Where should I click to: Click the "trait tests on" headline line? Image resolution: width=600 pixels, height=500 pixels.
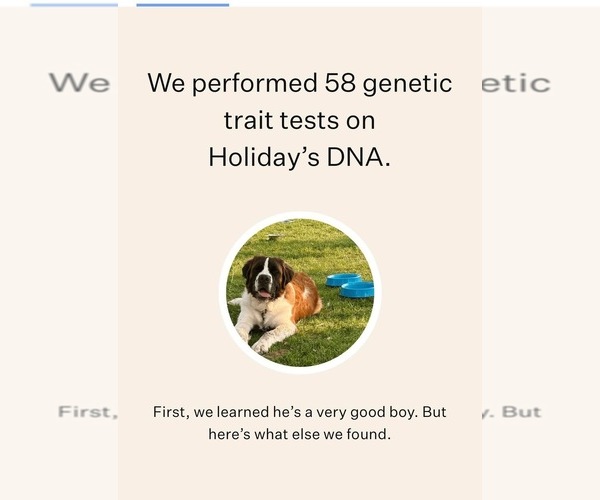(300, 120)
